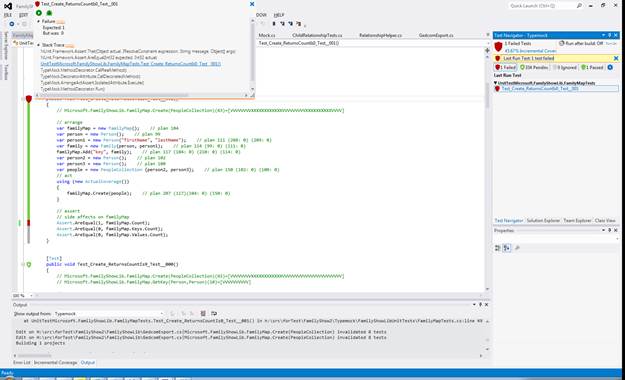Click the clear output icon in Output toolbar
Image resolution: width=625 pixels, height=380 pixels.
pyautogui.click(x=203, y=313)
